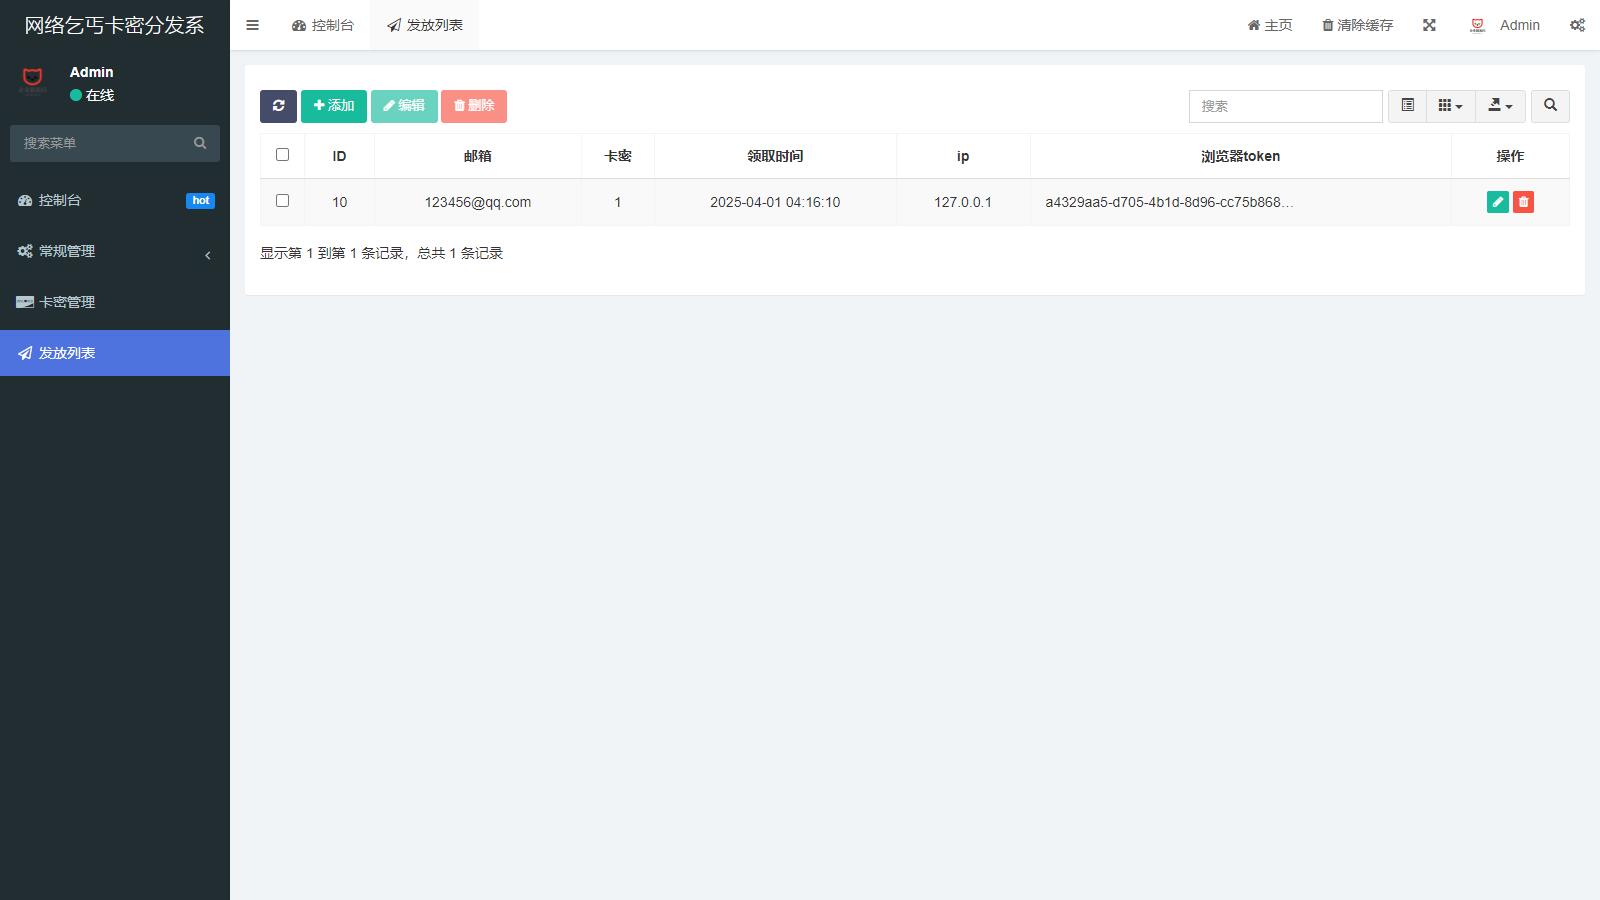Image resolution: width=1600 pixels, height=900 pixels.
Task: Open the columns visibility dropdown
Action: click(1450, 106)
